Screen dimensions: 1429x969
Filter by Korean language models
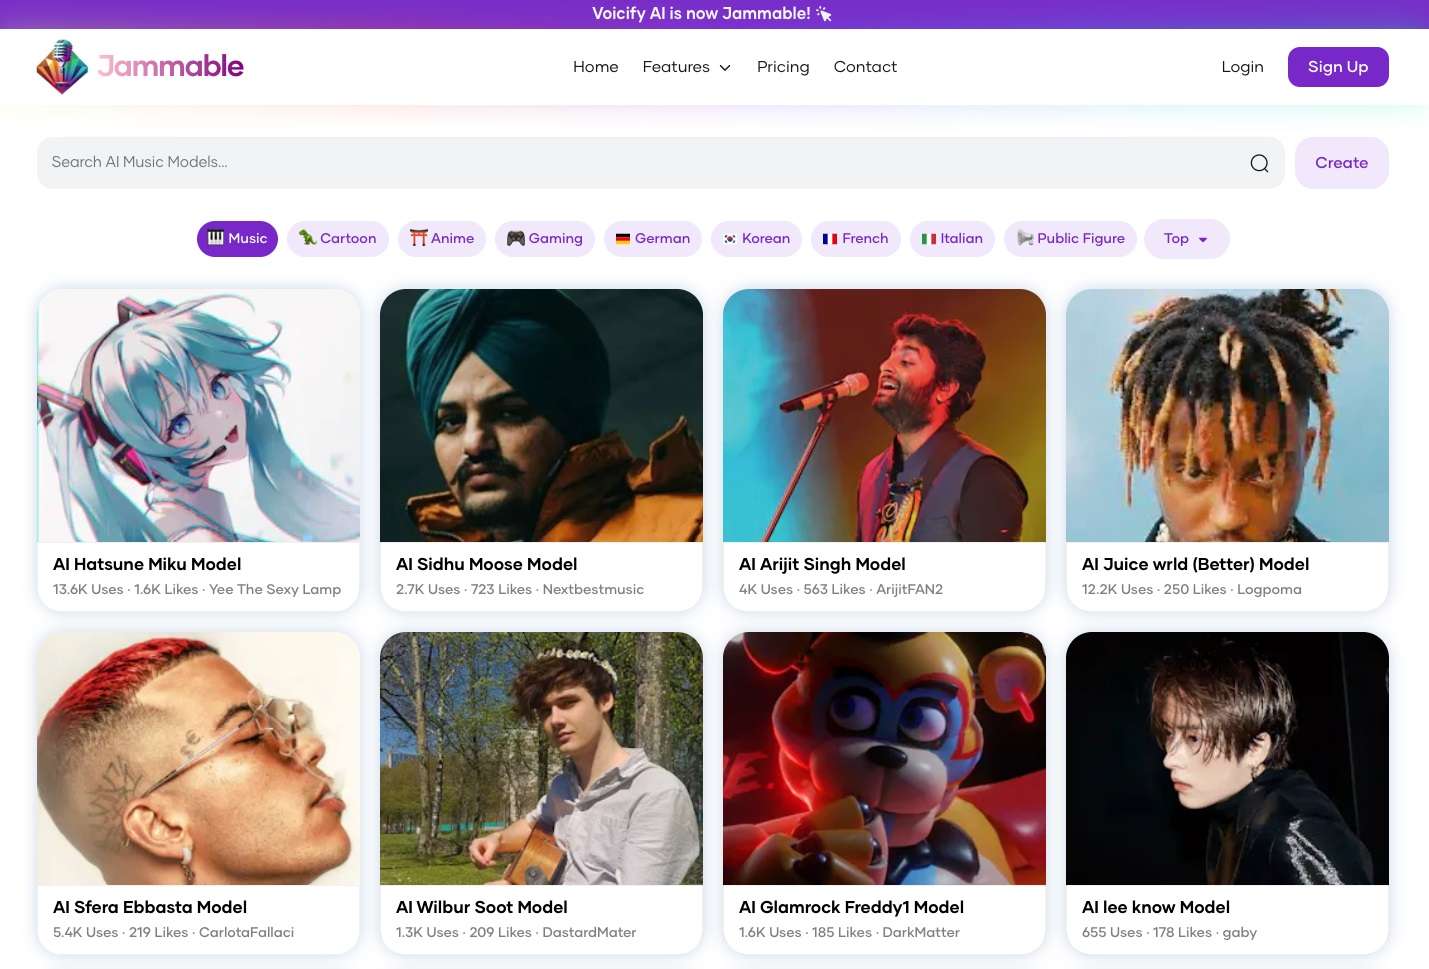coord(757,239)
